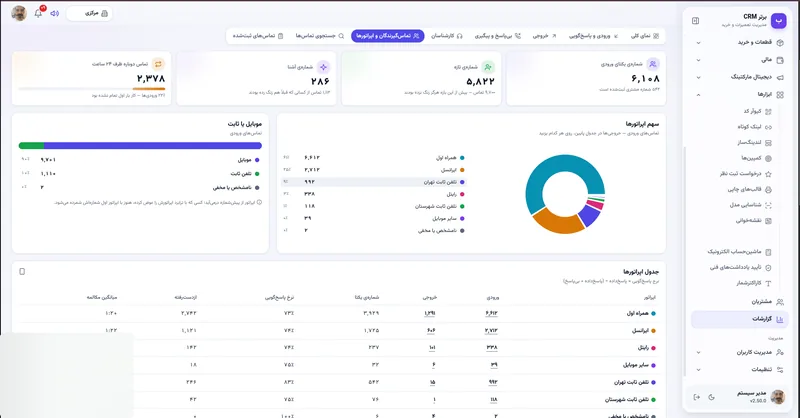Select نامشخص یا مخفی operator legend row
The image size is (800, 418).
(373, 231)
